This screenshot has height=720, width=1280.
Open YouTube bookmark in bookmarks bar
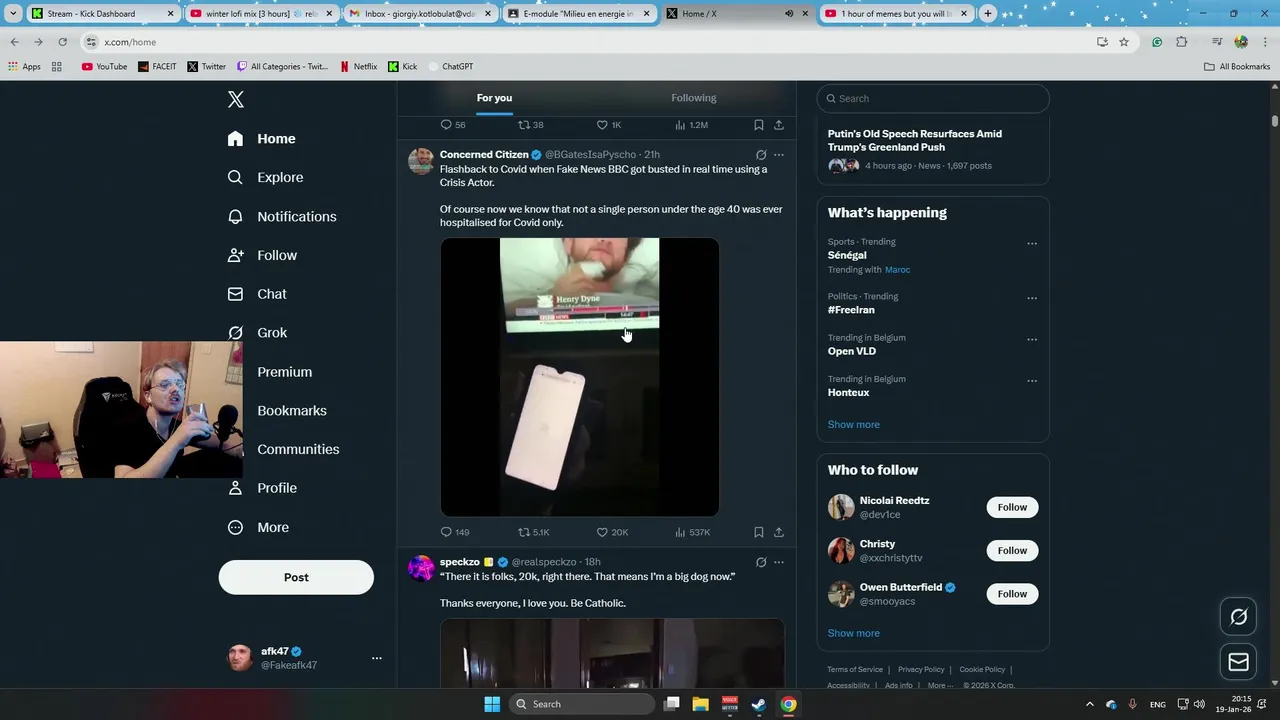pyautogui.click(x=104, y=67)
